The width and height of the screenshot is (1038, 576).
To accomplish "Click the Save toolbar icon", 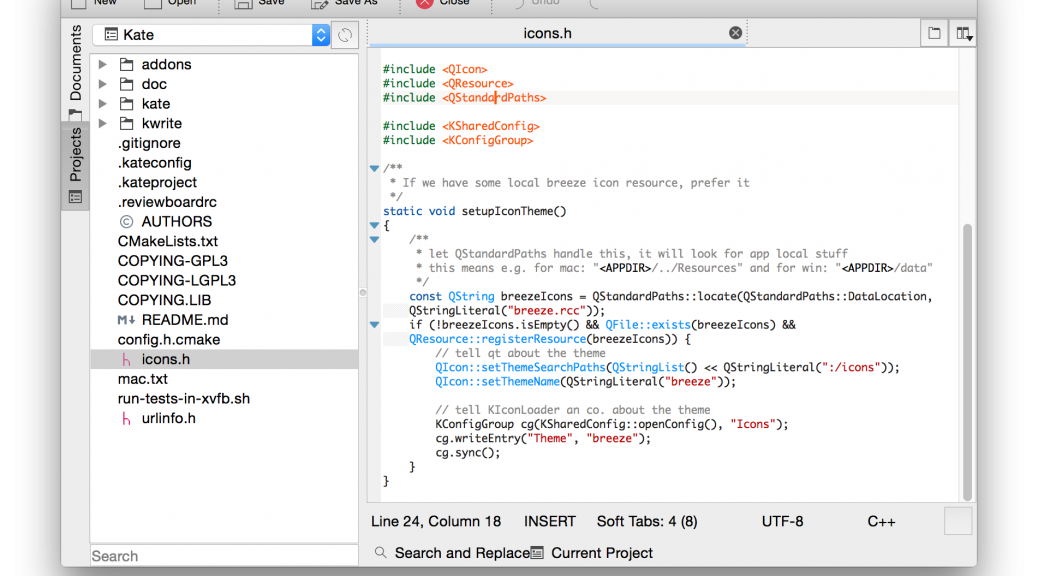I will tap(243, 3).
